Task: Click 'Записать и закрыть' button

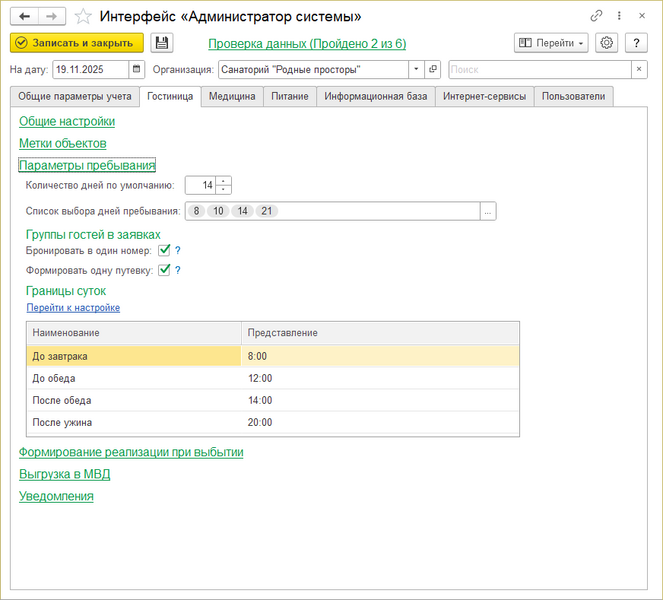Action: pyautogui.click(x=77, y=43)
